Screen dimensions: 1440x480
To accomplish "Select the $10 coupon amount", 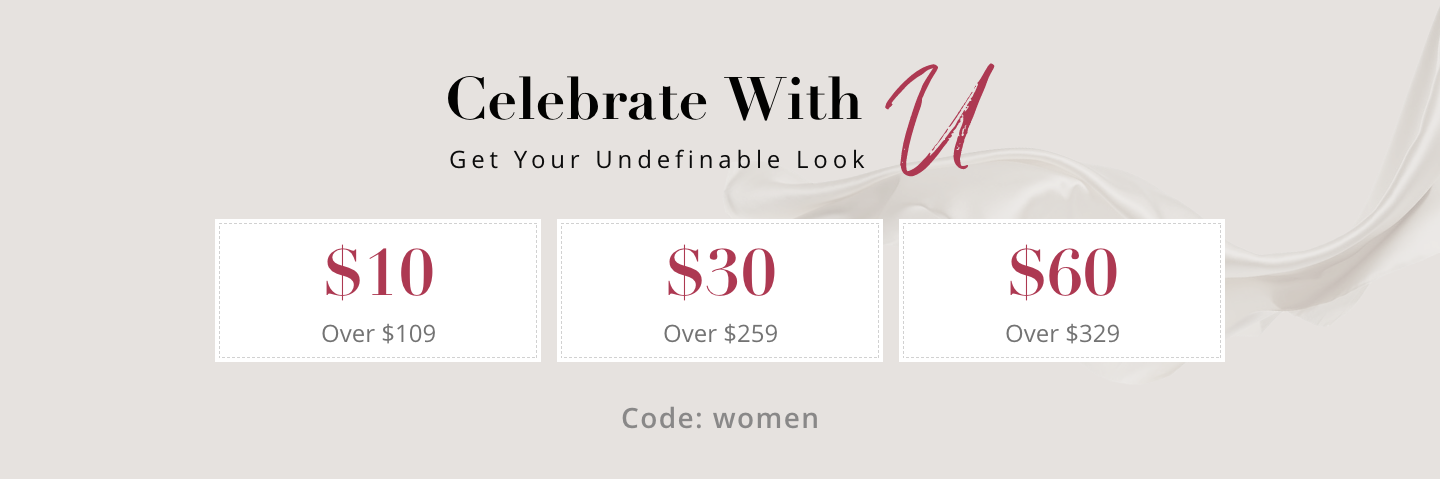I will (x=379, y=272).
